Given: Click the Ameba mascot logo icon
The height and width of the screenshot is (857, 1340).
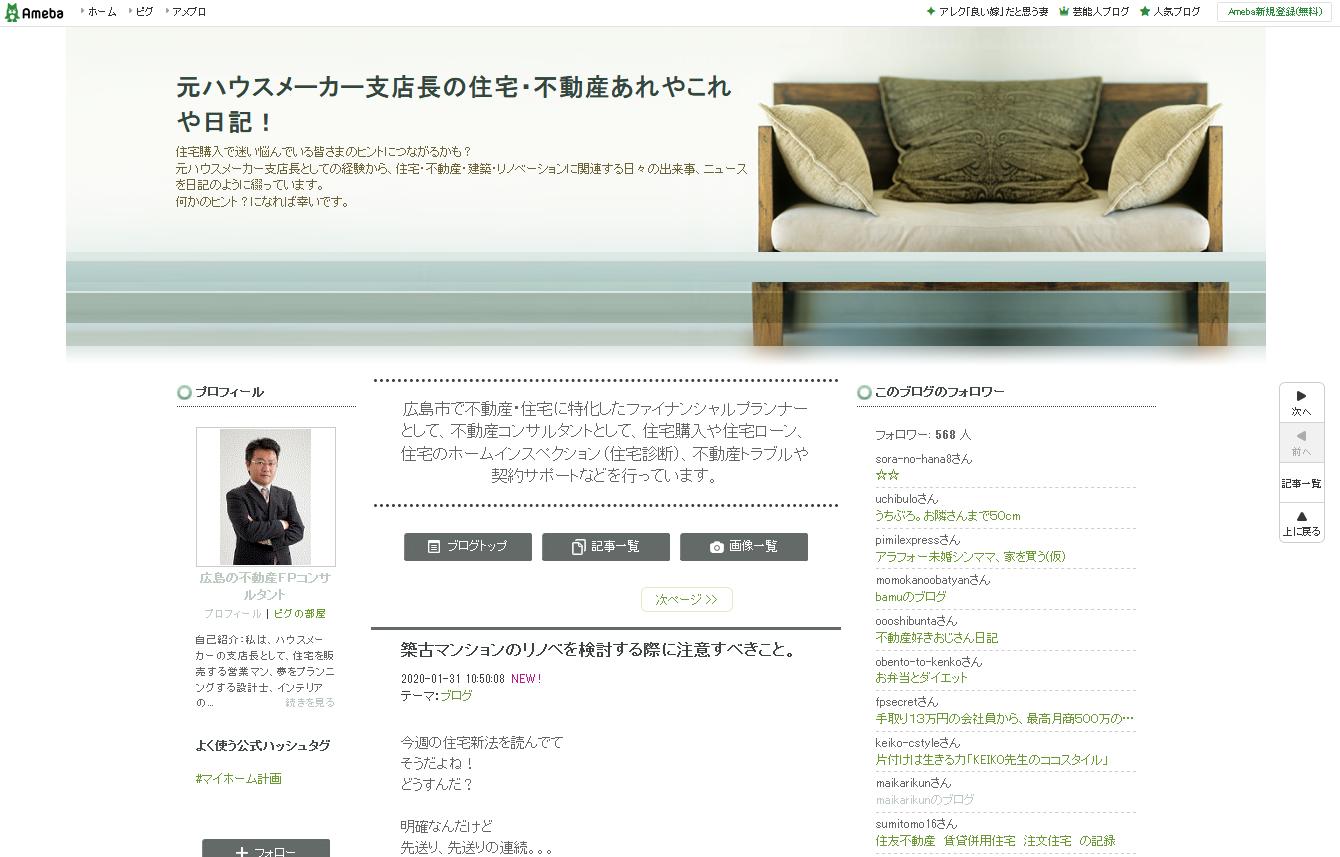Looking at the screenshot, I should tap(14, 13).
